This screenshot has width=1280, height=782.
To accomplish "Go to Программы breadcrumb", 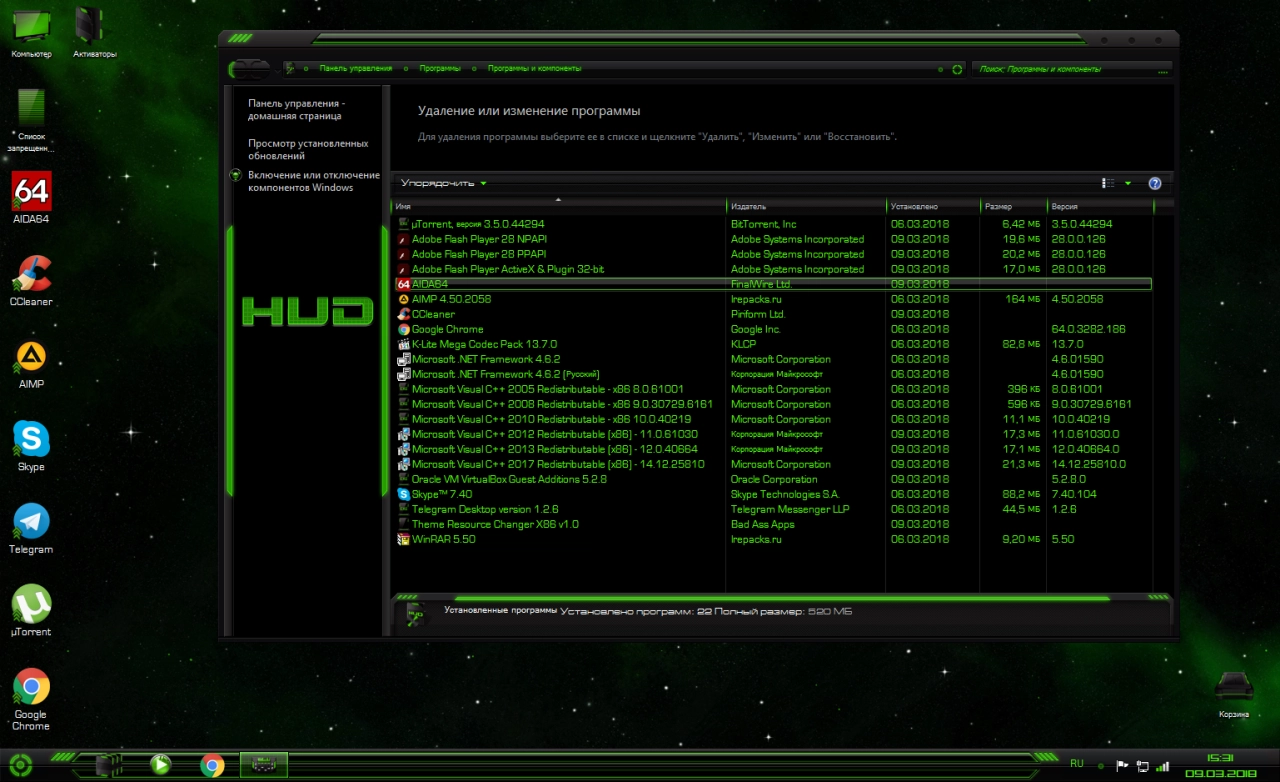I will click(440, 69).
